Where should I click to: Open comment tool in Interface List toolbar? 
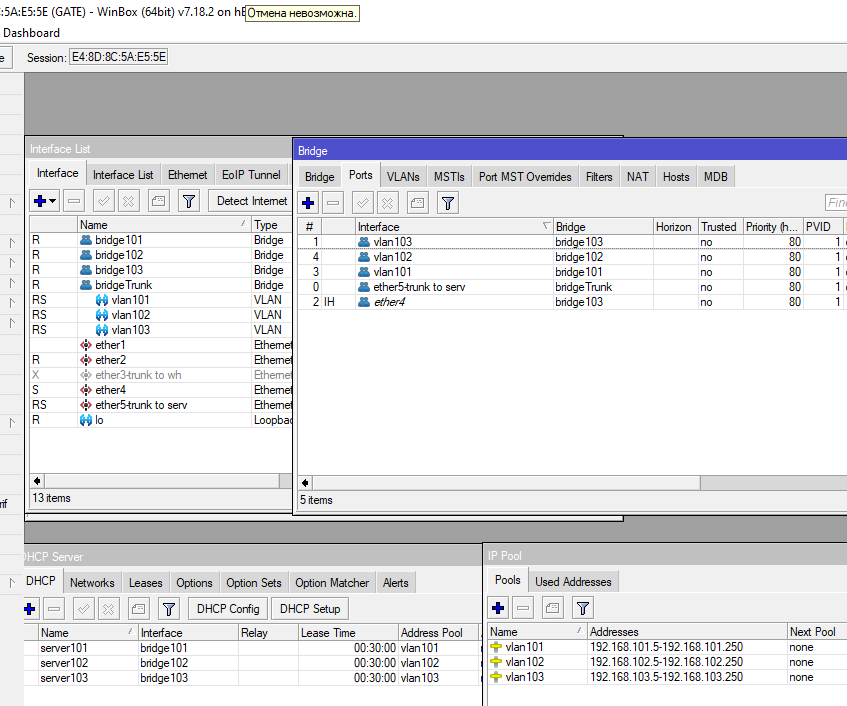click(x=158, y=201)
